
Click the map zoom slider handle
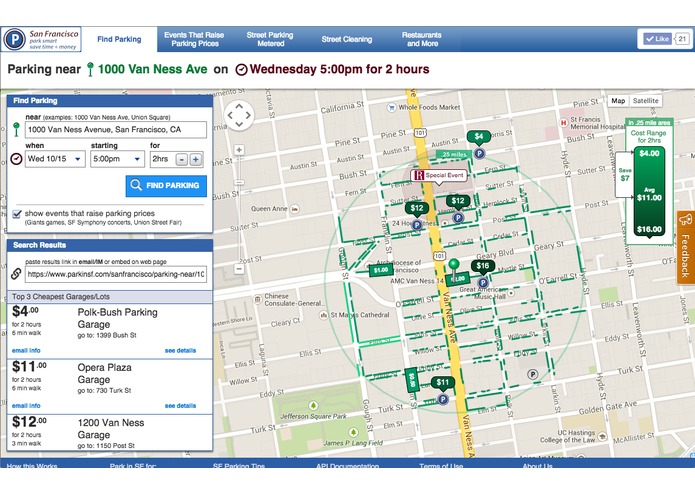[x=239, y=182]
